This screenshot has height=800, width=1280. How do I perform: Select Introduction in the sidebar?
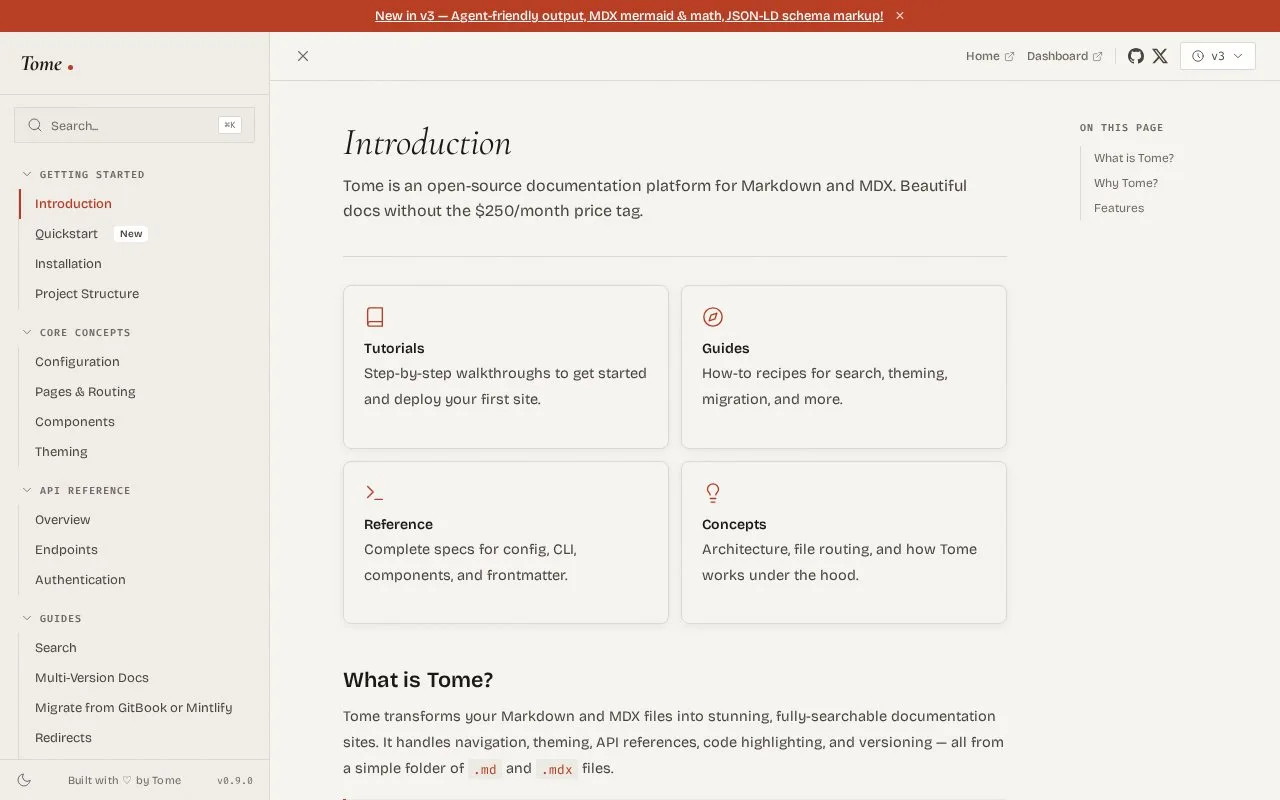click(x=73, y=204)
